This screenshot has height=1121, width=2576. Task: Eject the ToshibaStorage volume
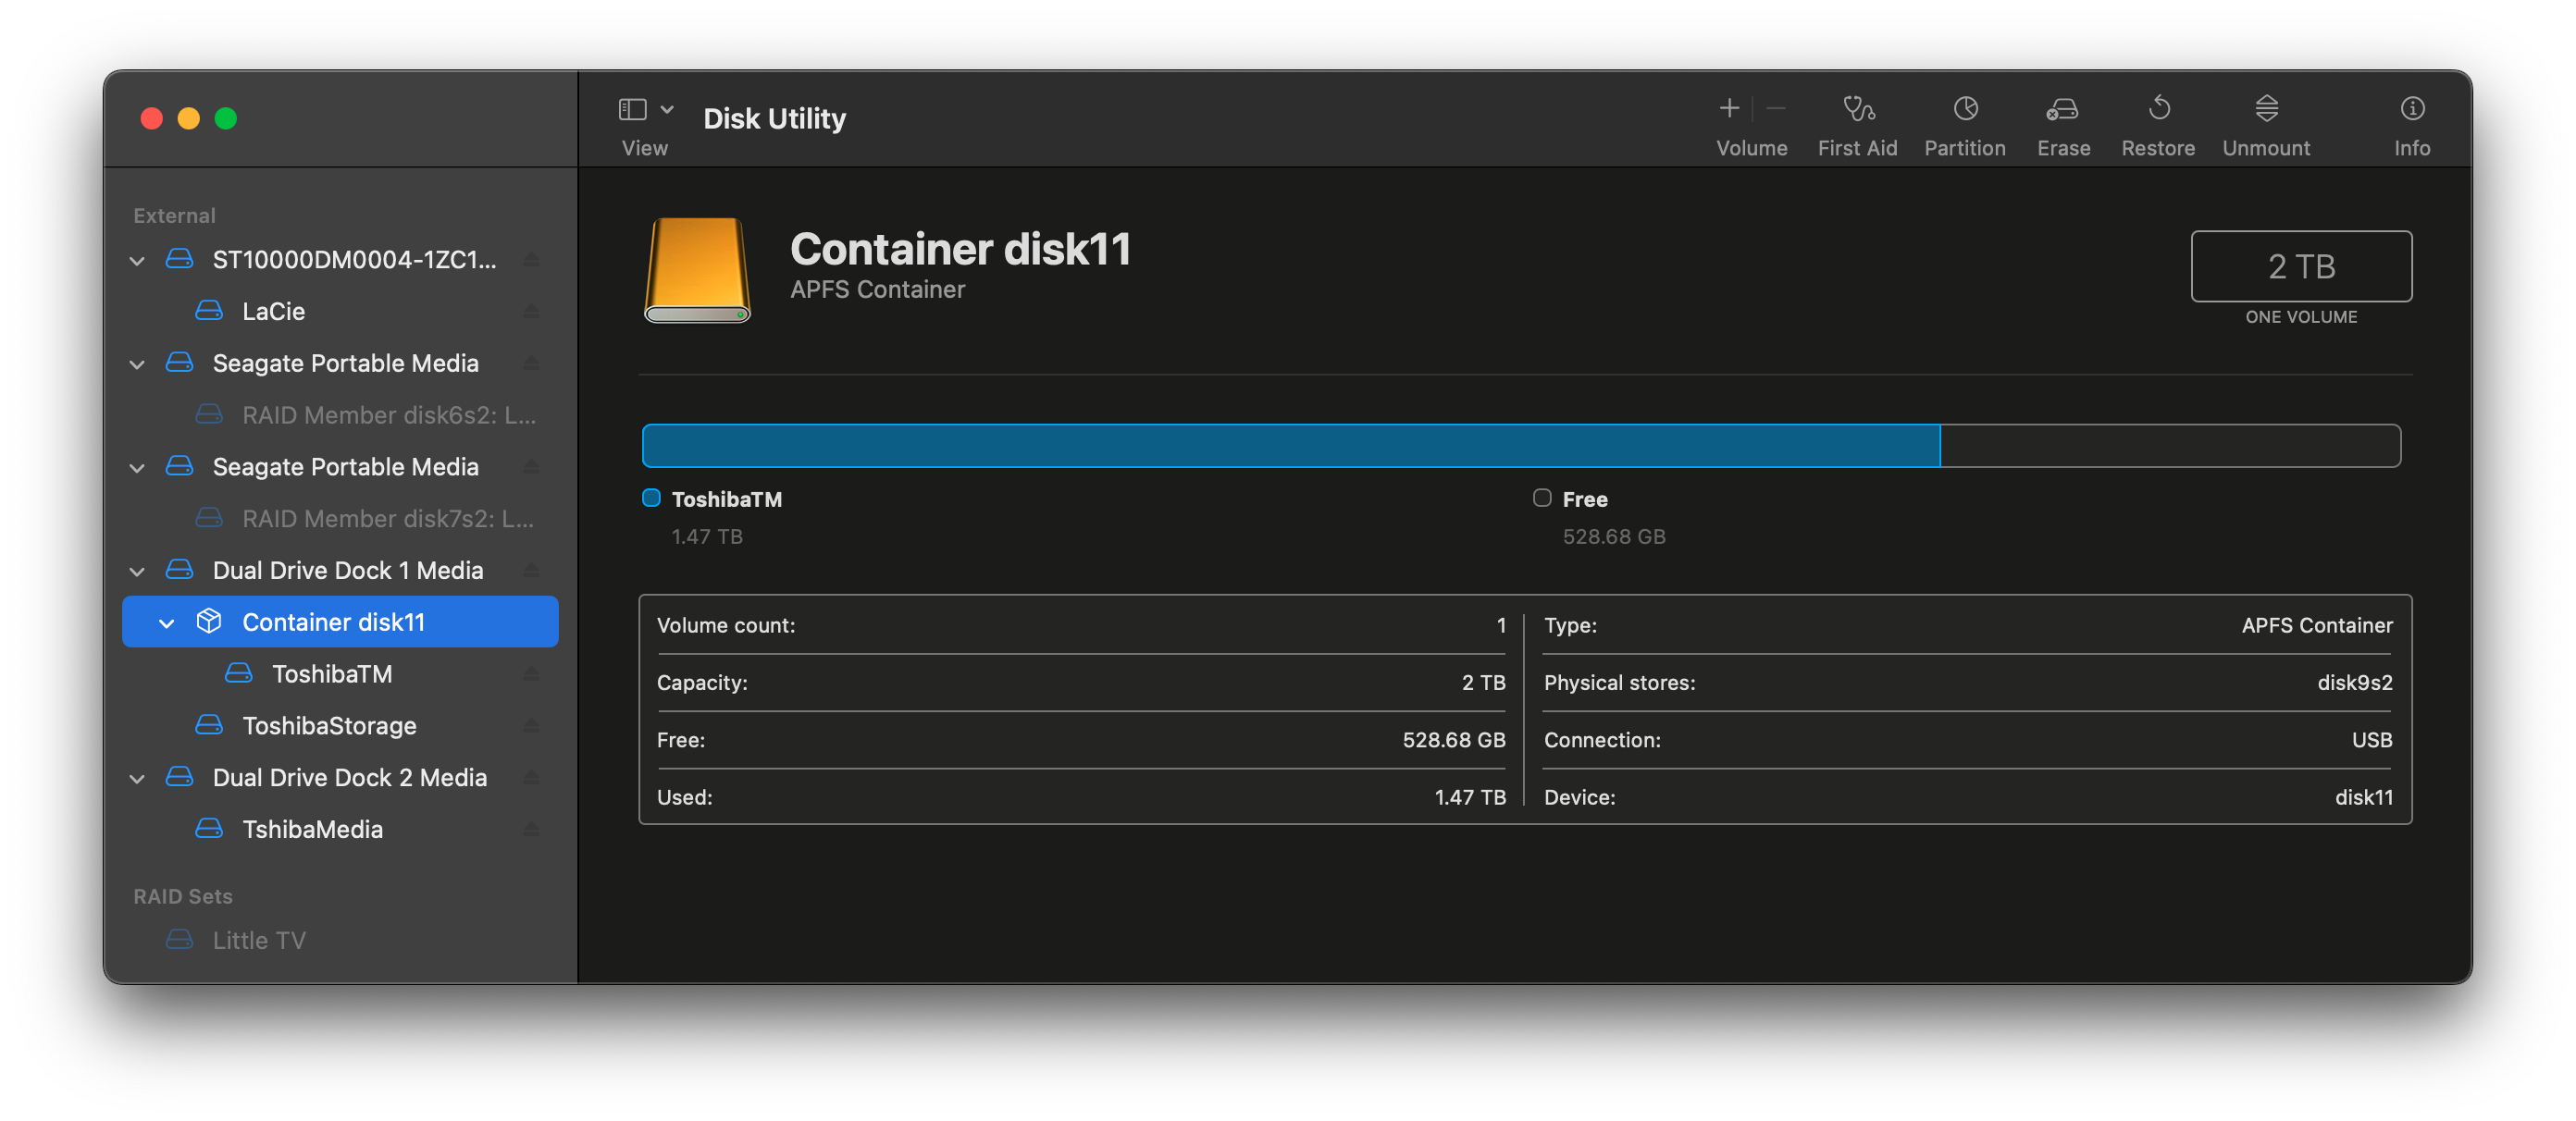tap(531, 726)
